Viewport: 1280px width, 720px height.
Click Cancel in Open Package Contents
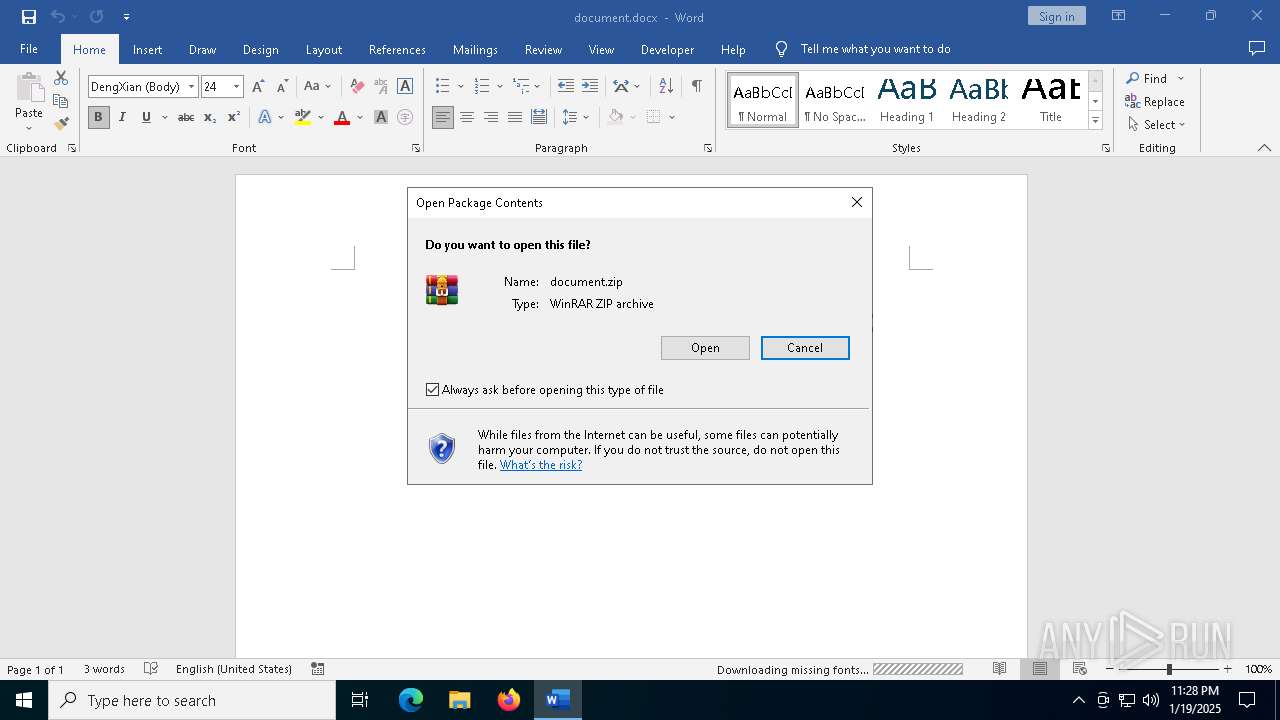pyautogui.click(x=805, y=348)
